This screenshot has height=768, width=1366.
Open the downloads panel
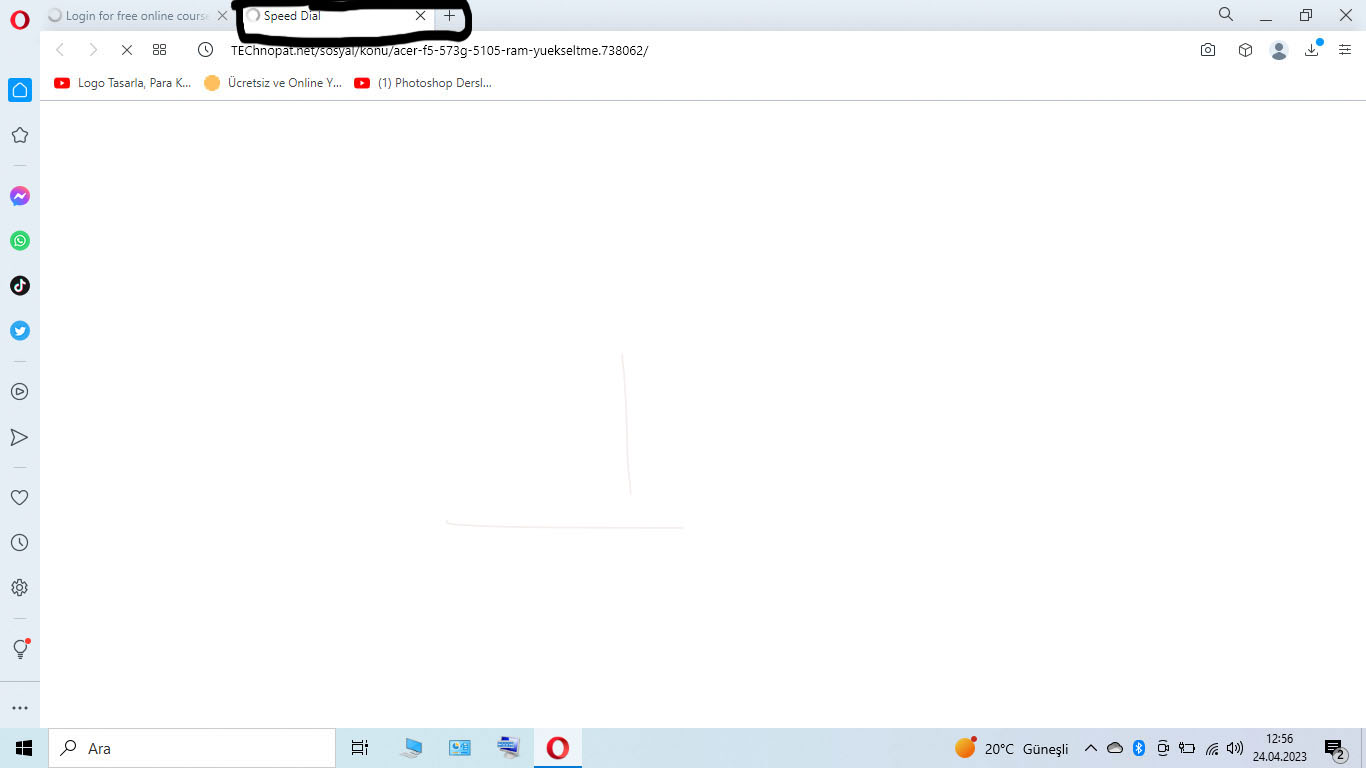tap(1312, 50)
